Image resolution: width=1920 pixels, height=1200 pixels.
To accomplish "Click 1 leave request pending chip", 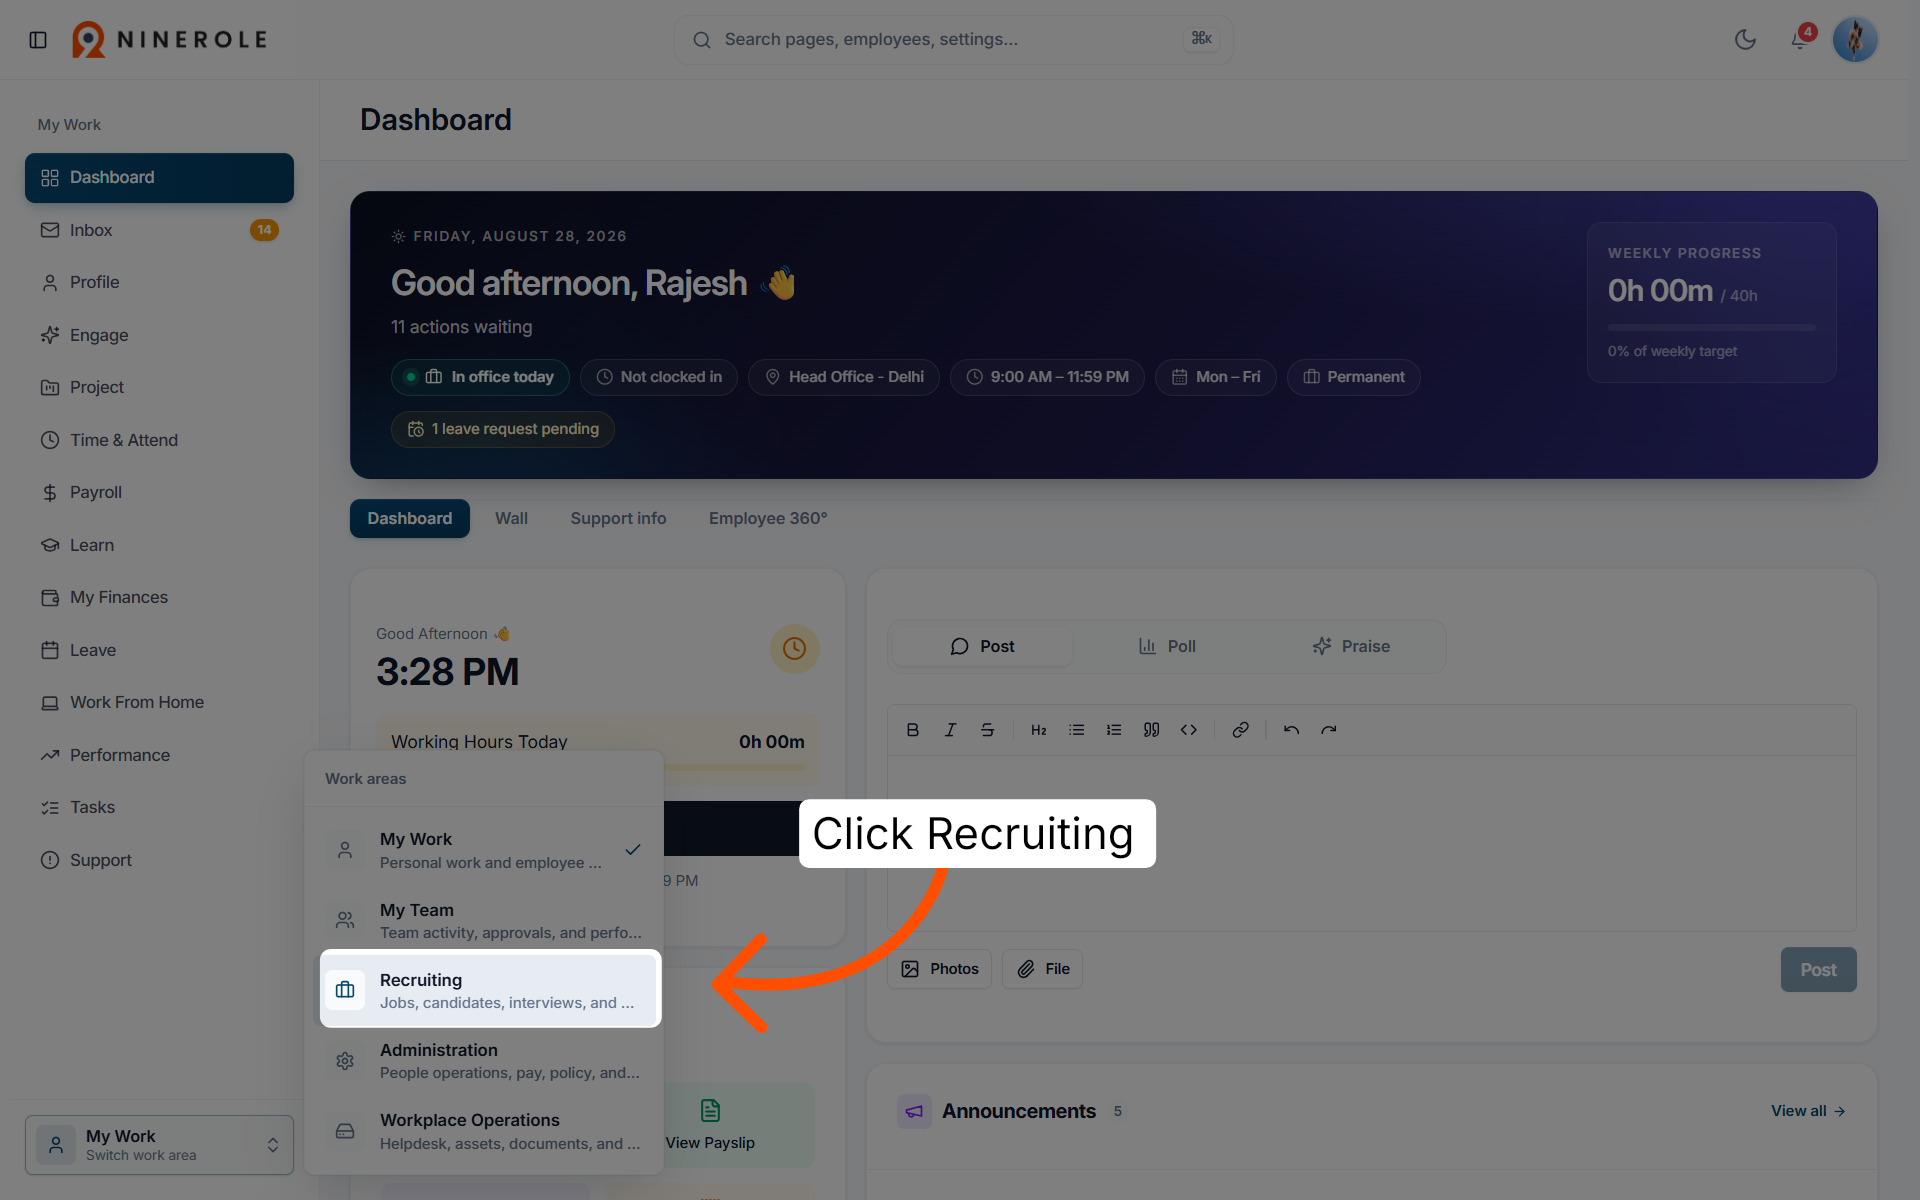I will pyautogui.click(x=502, y=429).
